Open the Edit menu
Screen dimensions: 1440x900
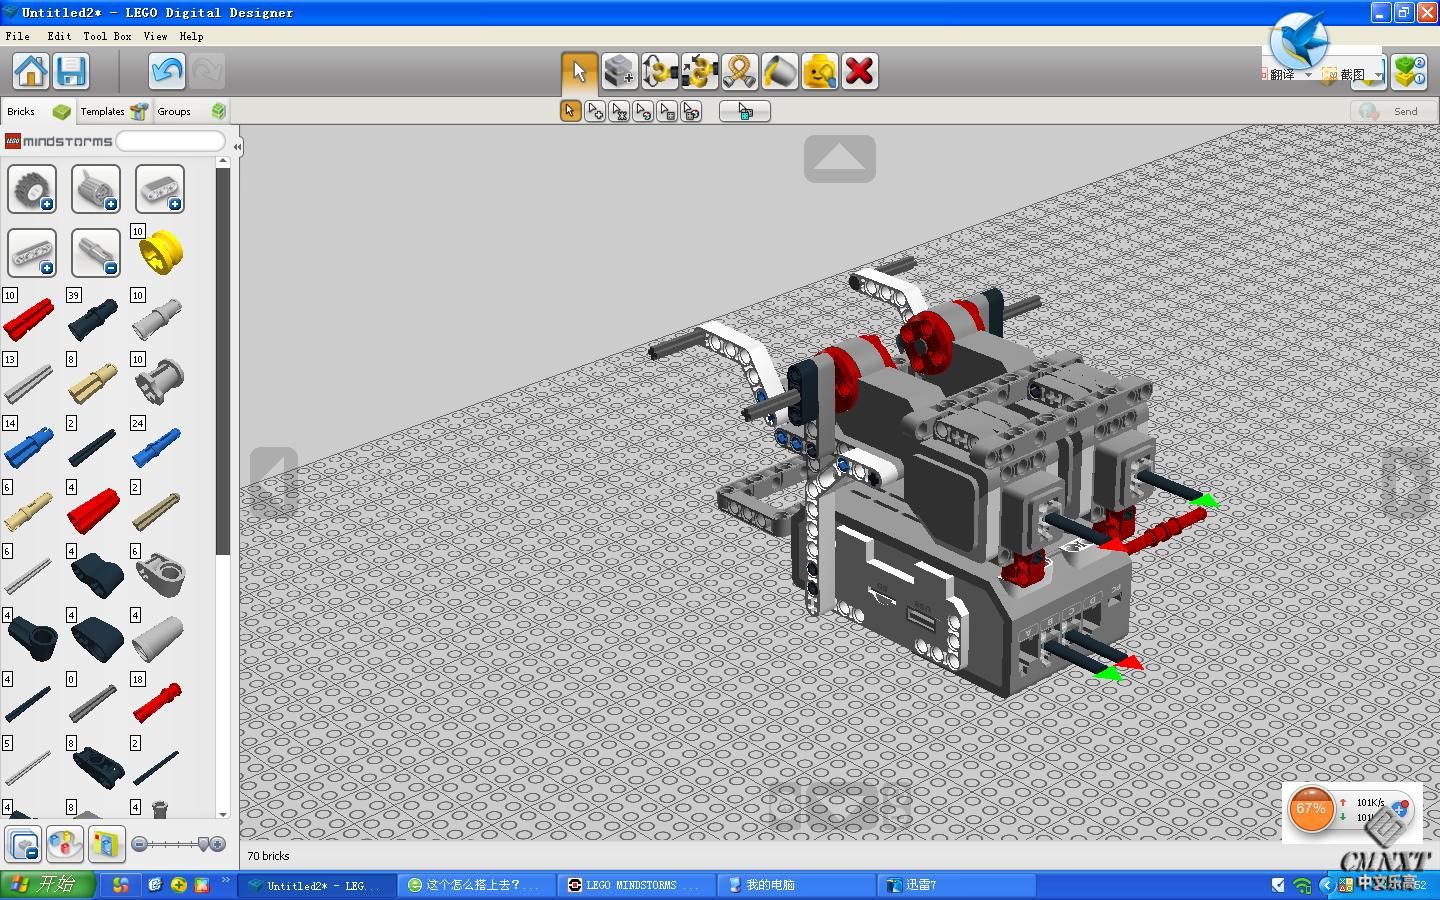coord(59,36)
